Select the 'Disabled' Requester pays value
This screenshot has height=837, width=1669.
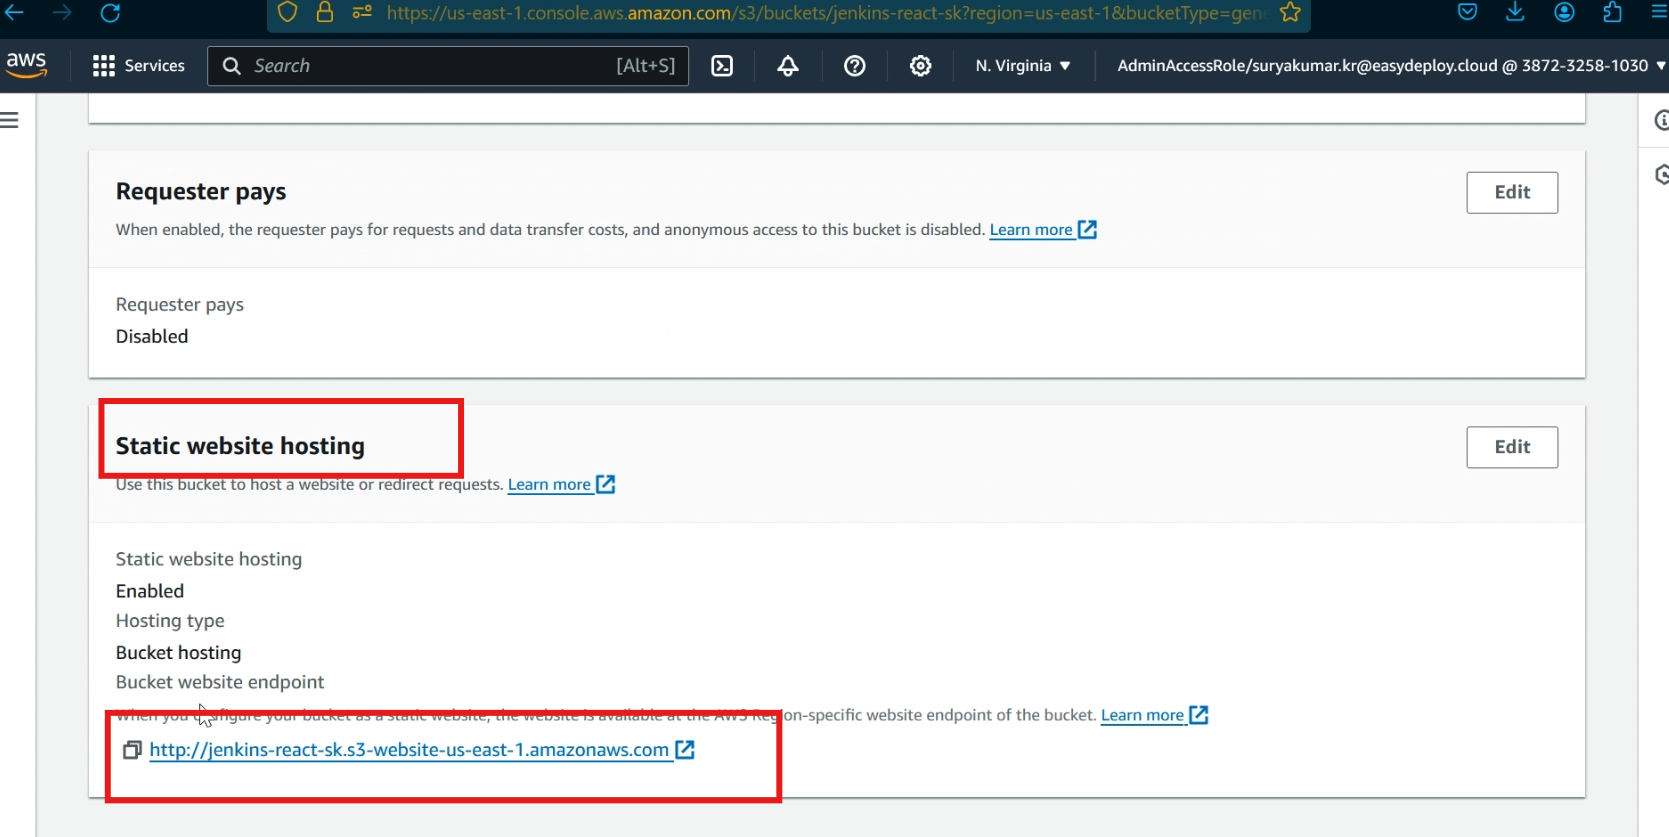(152, 336)
